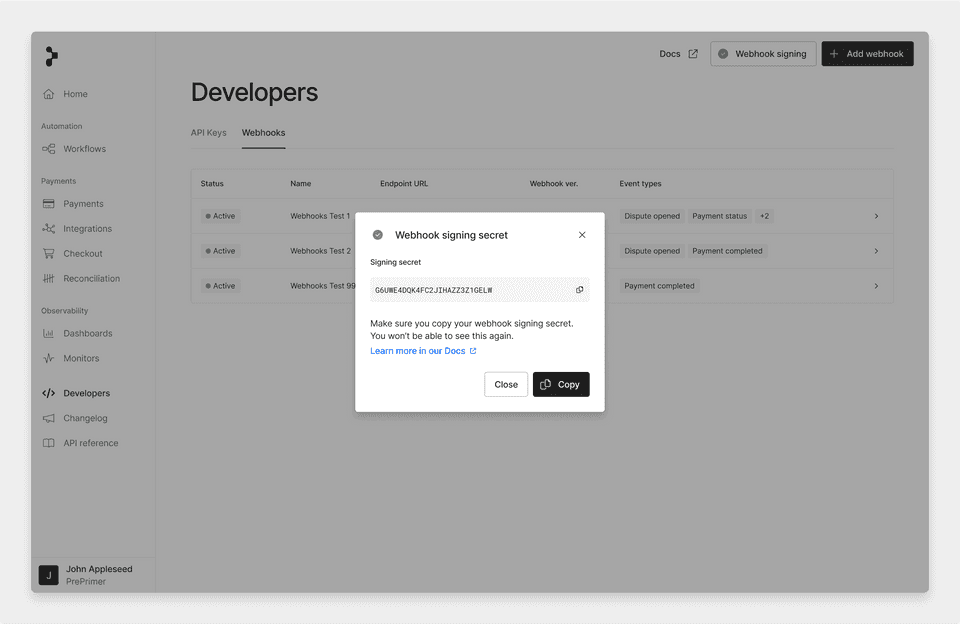
Task: Click the Webhook ver. column header
Action: pyautogui.click(x=553, y=184)
